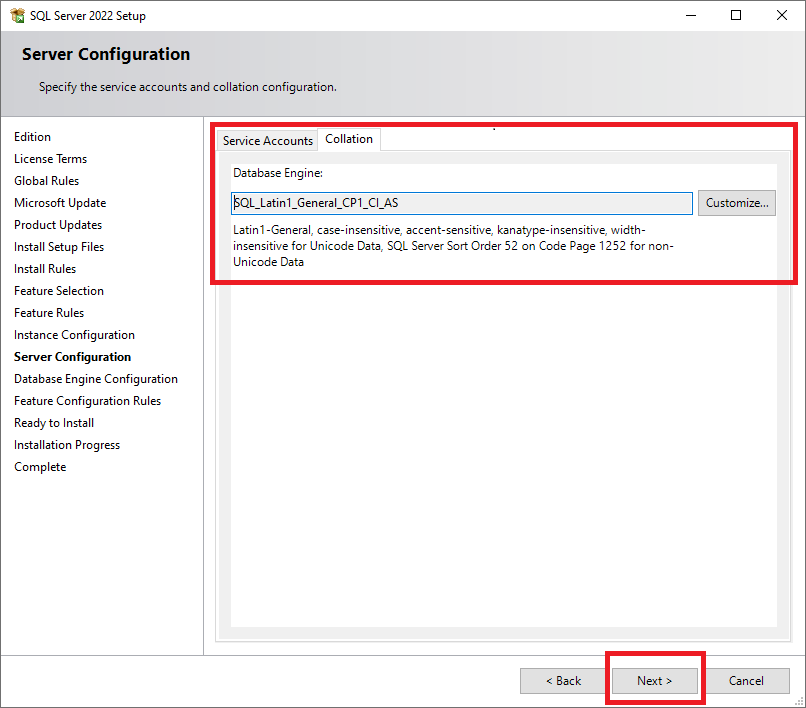
Task: Select Database Engine Configuration step
Action: [96, 379]
